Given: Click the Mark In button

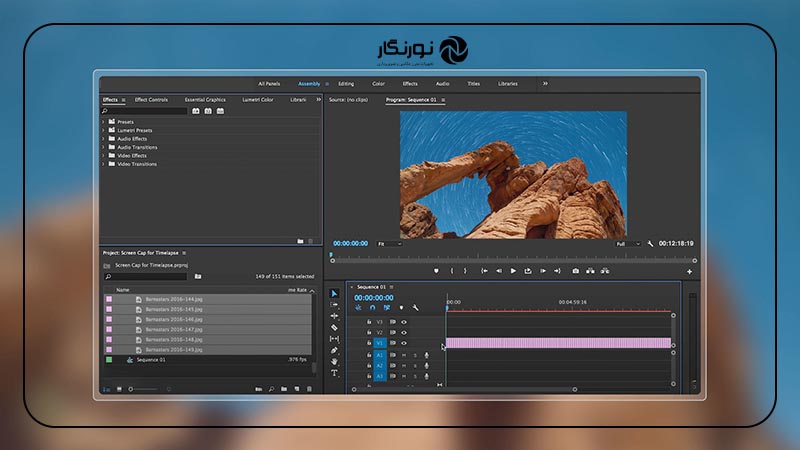Looking at the screenshot, I should [452, 271].
